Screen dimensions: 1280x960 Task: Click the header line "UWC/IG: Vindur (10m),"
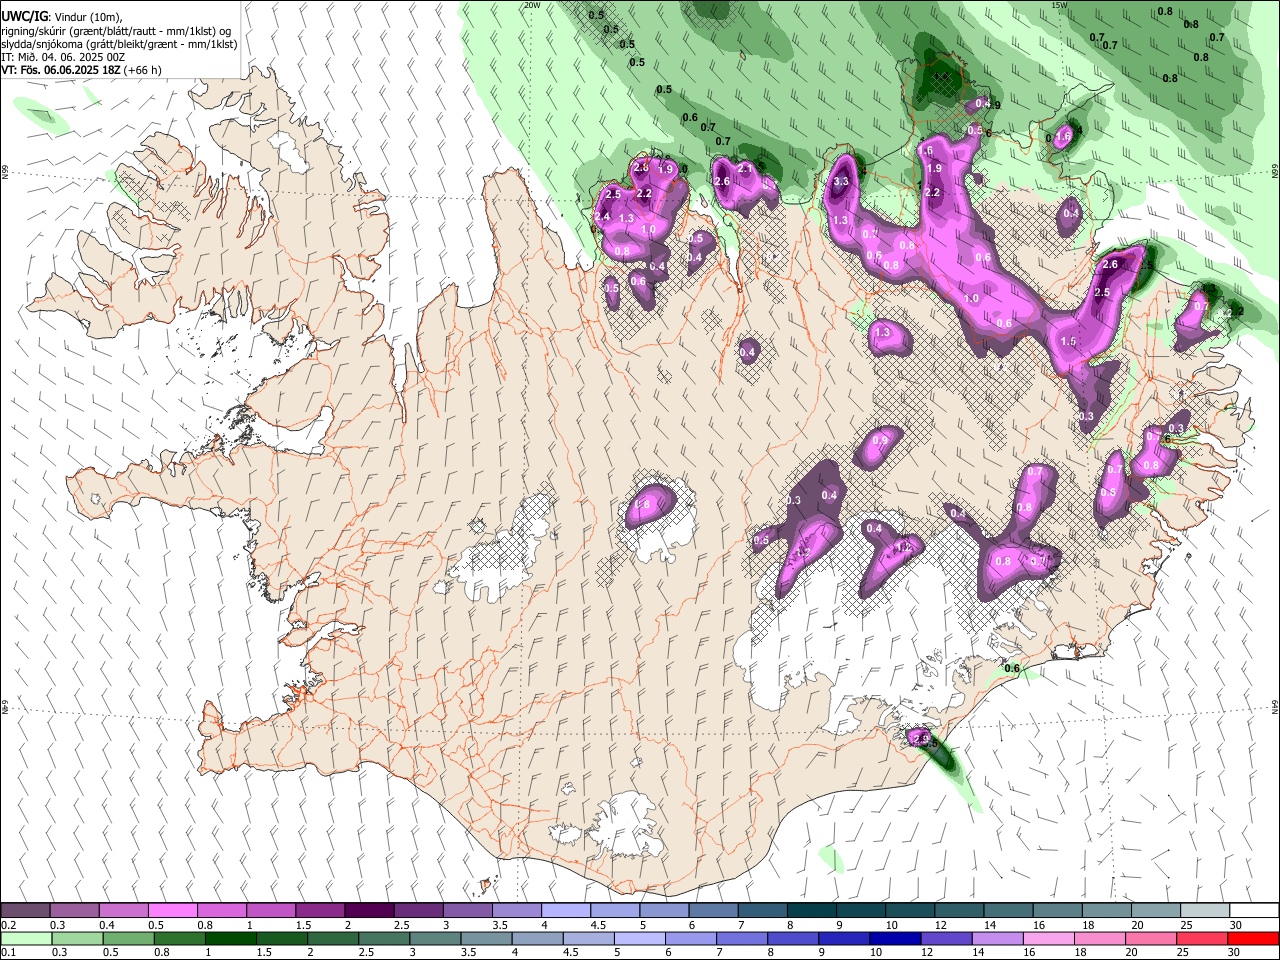(62, 18)
